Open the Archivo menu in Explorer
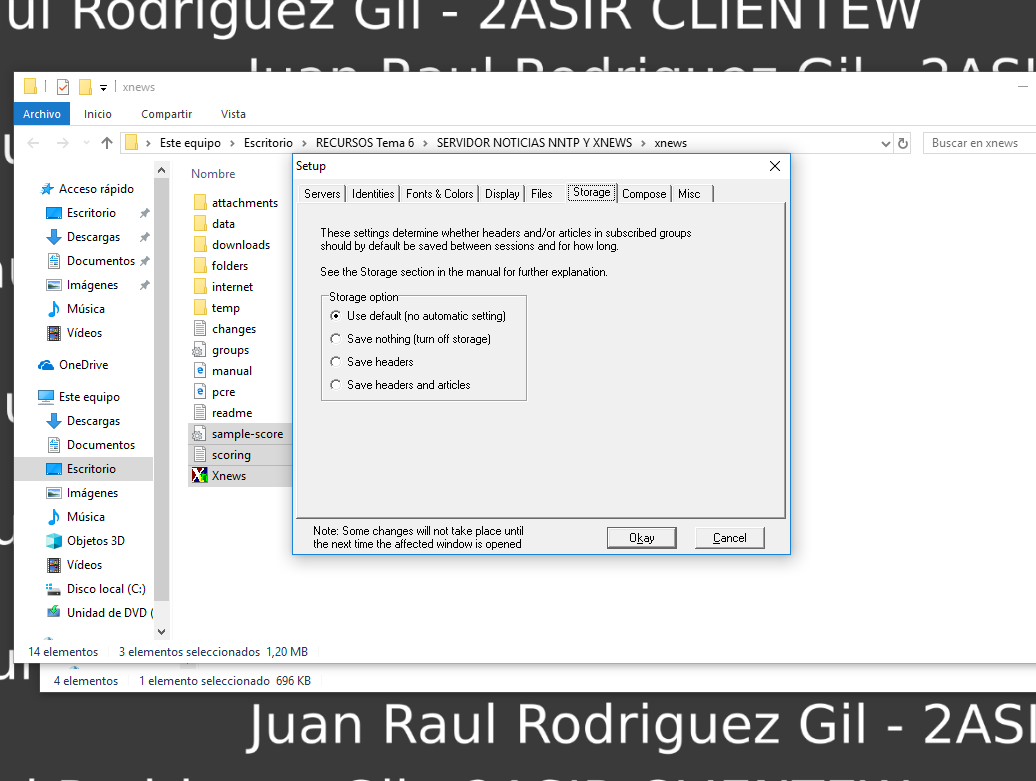 (42, 114)
